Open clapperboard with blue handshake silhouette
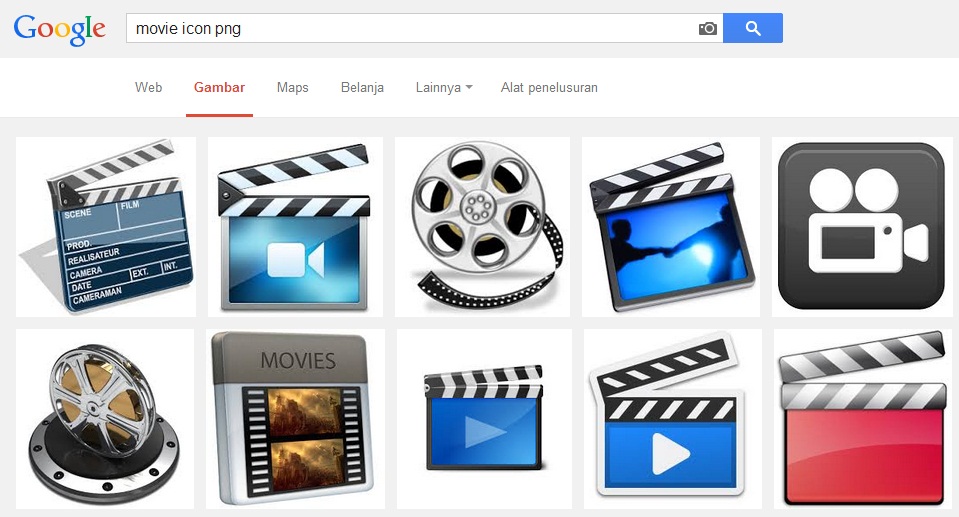The height and width of the screenshot is (517, 959). 671,226
